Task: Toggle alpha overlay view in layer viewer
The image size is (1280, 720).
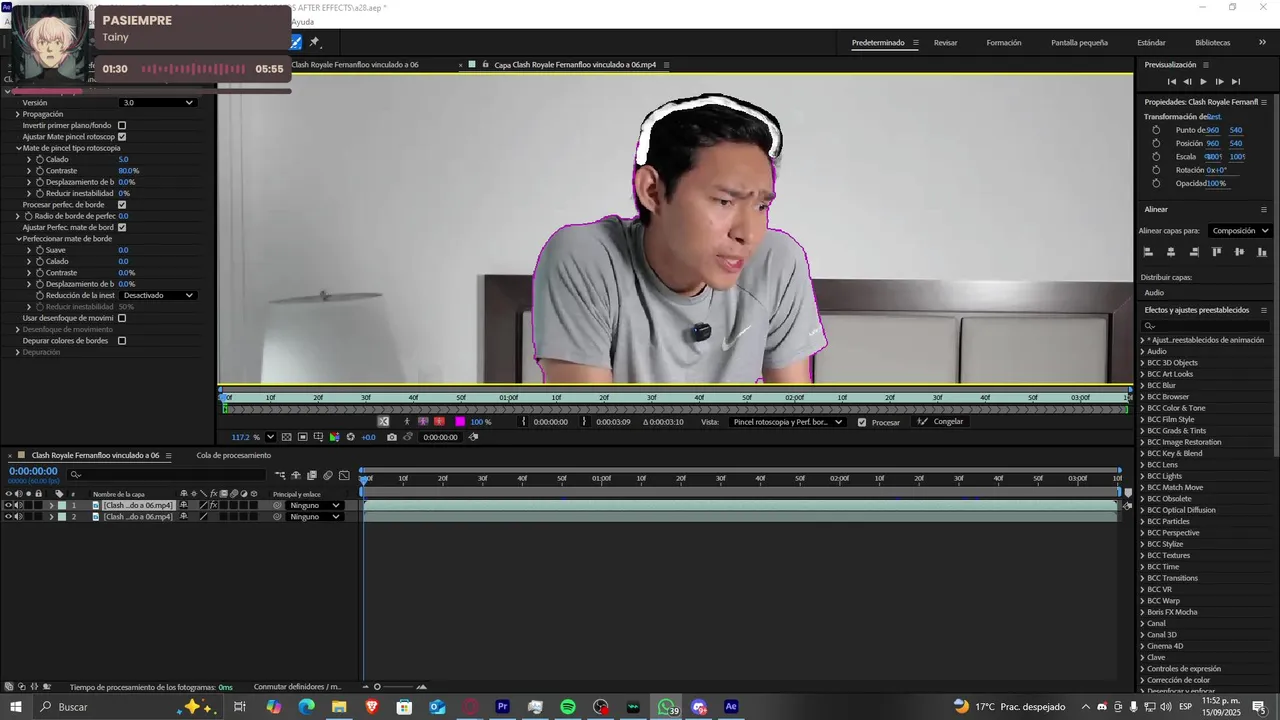Action: [439, 421]
